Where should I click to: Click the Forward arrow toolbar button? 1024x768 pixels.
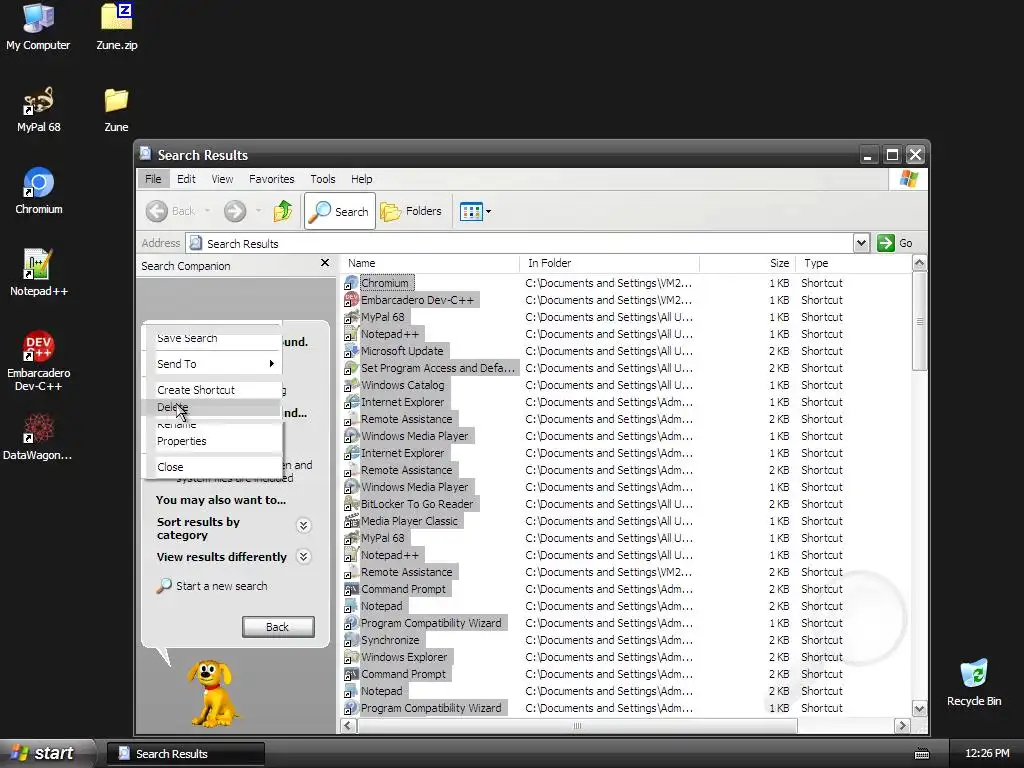point(234,211)
